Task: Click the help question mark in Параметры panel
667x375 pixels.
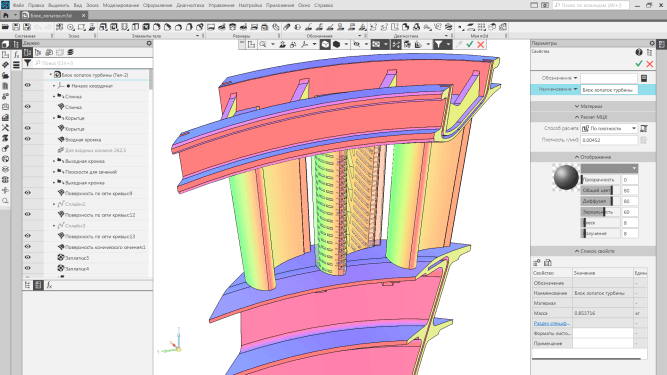Action: pos(638,52)
